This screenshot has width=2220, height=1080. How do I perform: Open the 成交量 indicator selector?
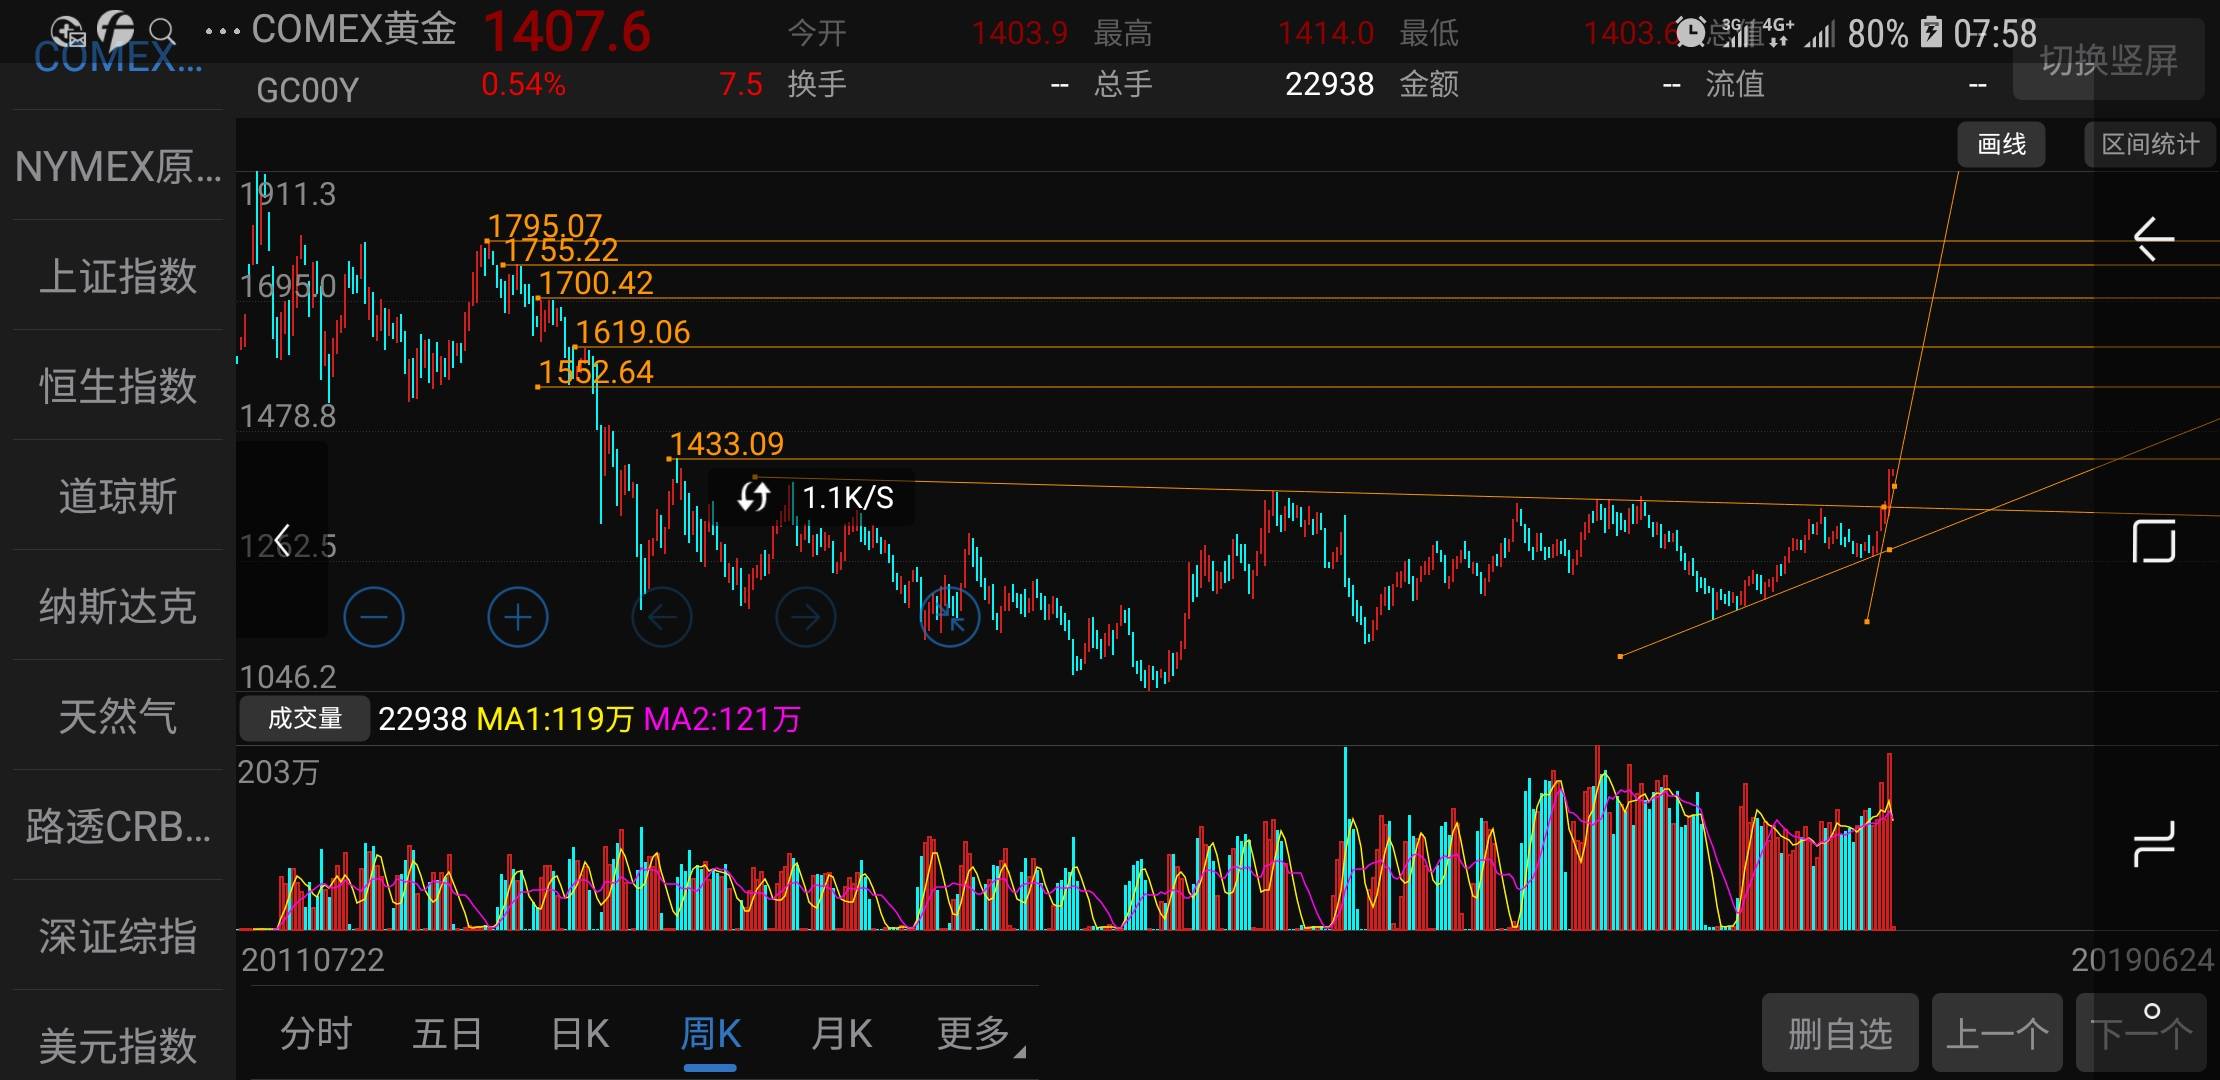305,718
